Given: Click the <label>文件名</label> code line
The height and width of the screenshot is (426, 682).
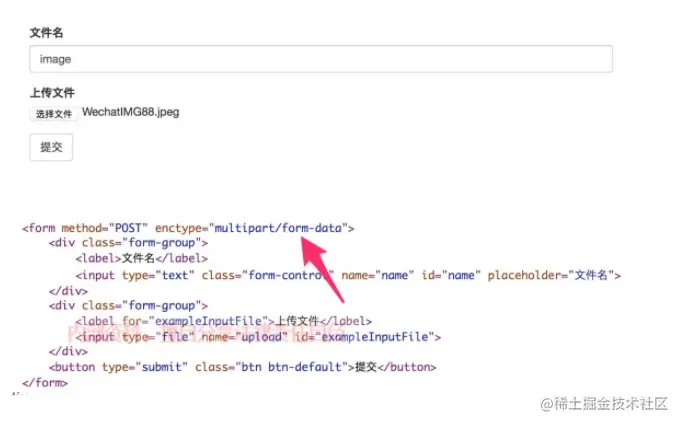Looking at the screenshot, I should (141, 259).
